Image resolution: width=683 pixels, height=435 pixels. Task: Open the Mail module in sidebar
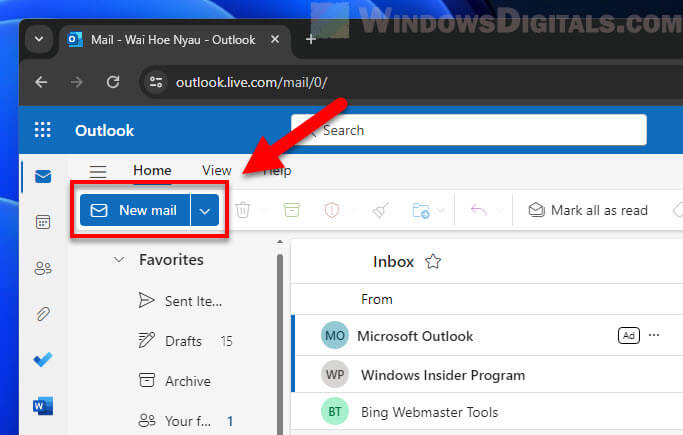[43, 176]
